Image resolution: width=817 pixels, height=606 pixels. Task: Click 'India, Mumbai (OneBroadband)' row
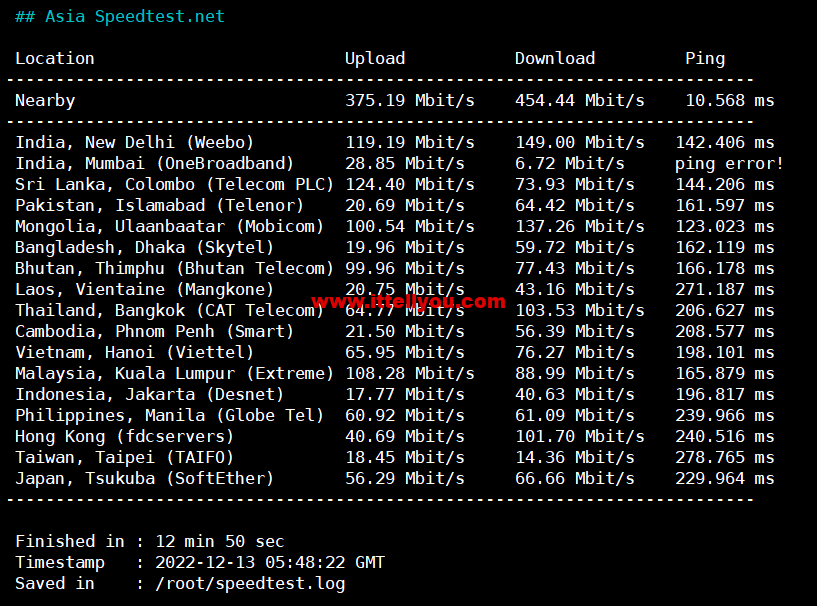155,163
